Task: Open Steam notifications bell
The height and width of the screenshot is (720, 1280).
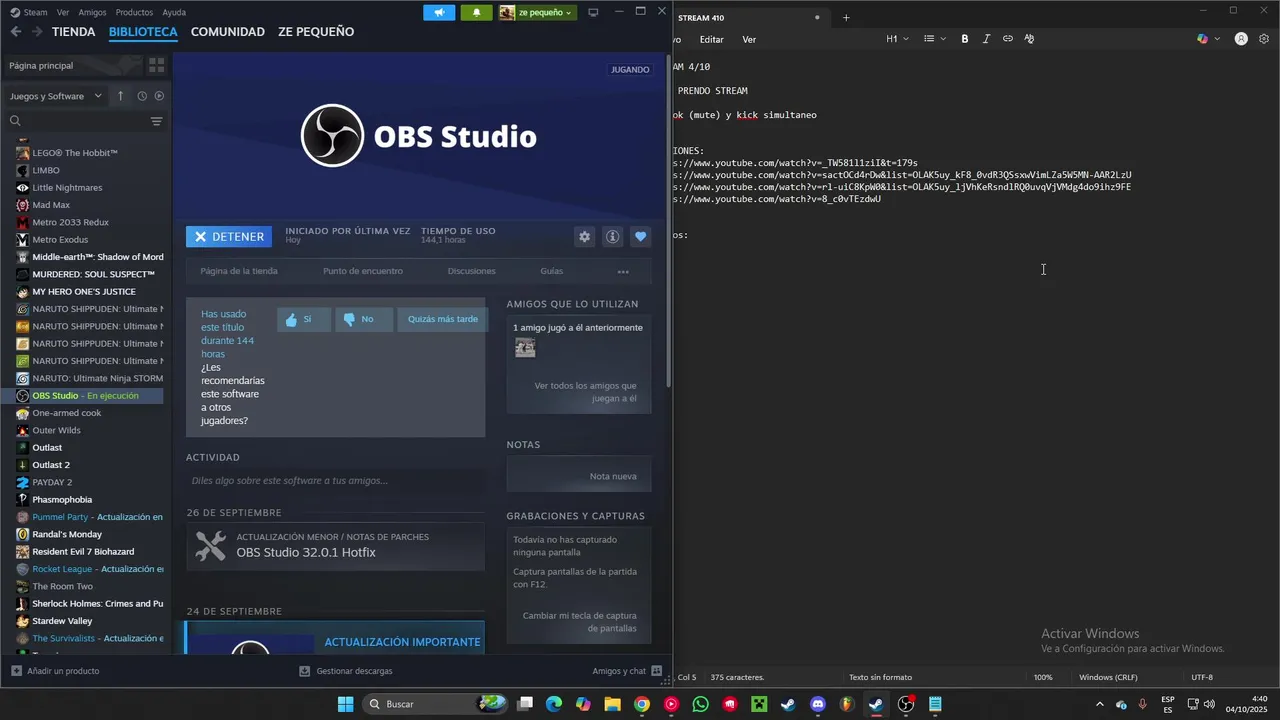Action: point(476,12)
